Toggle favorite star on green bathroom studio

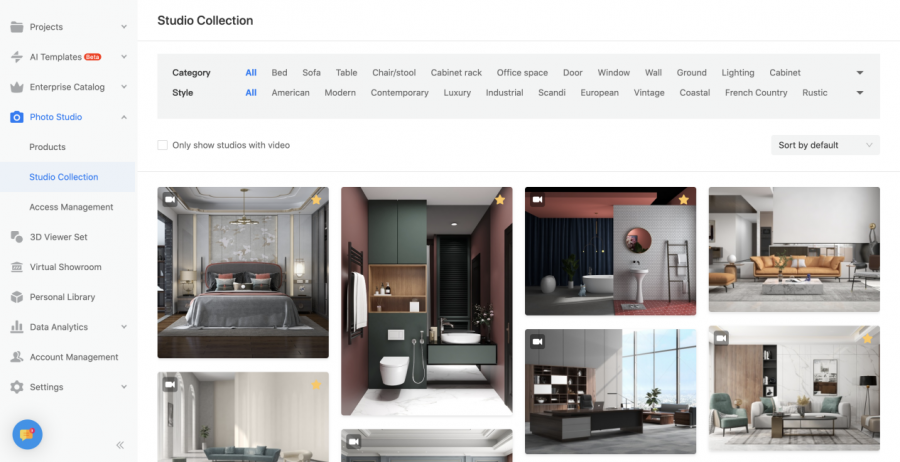pos(500,200)
